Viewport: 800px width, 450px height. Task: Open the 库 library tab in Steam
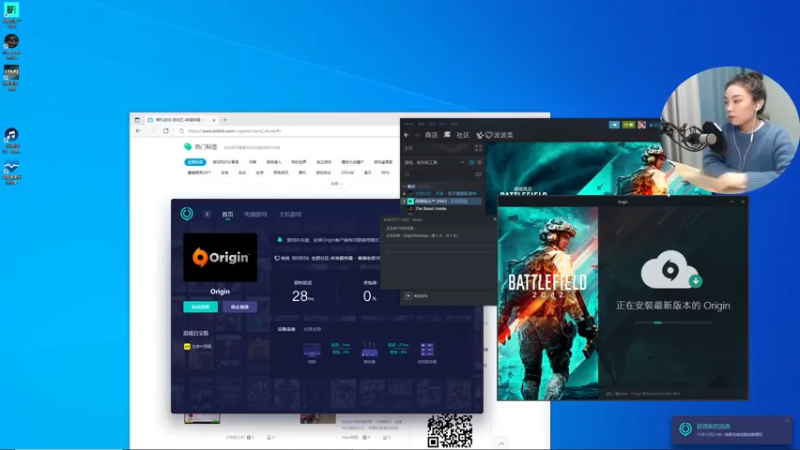point(447,135)
